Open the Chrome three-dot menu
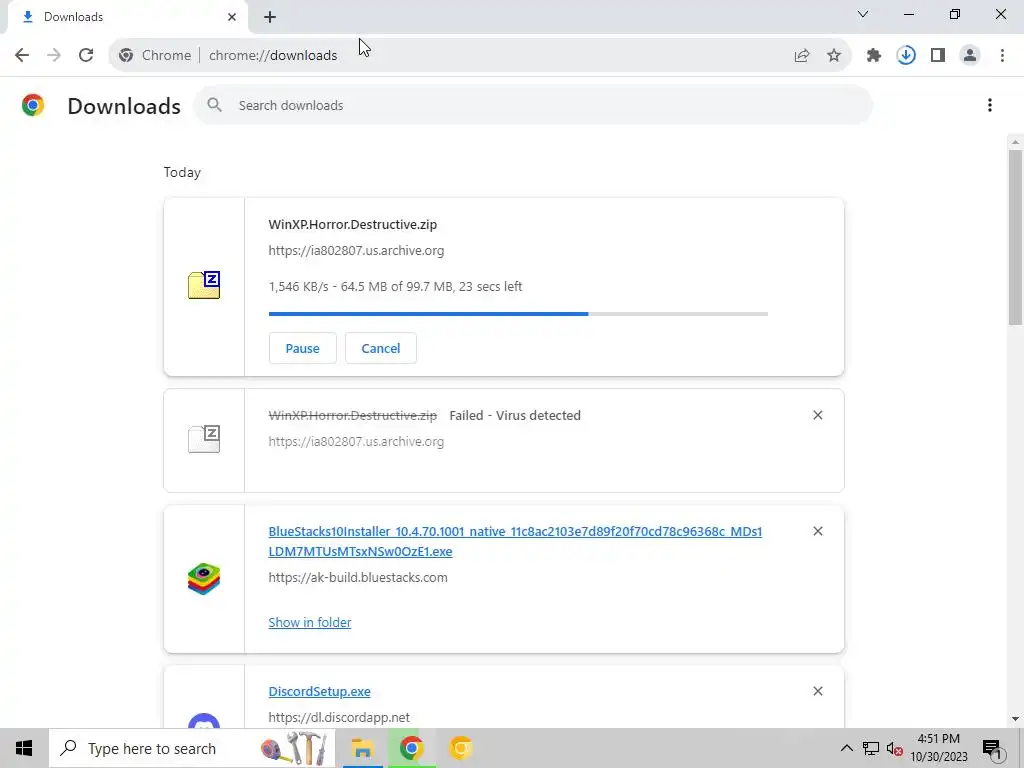Image resolution: width=1024 pixels, height=768 pixels. (x=1002, y=56)
